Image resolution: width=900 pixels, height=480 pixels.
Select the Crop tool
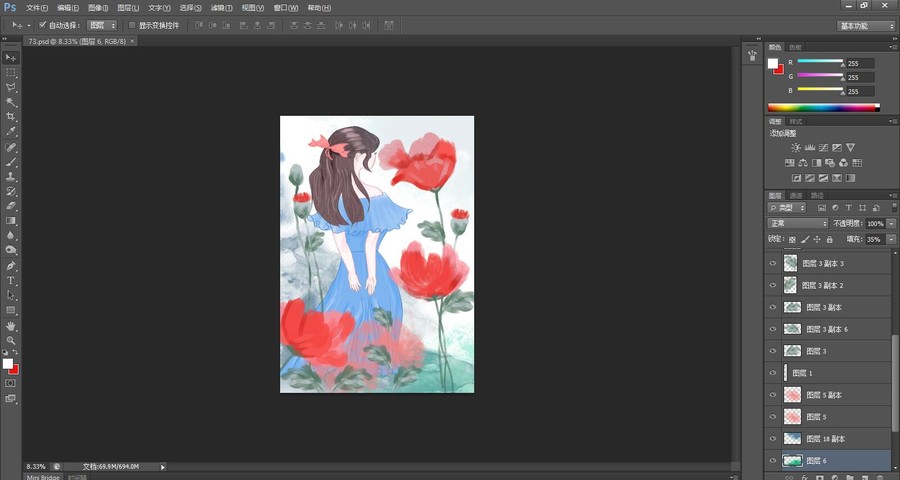click(10, 117)
